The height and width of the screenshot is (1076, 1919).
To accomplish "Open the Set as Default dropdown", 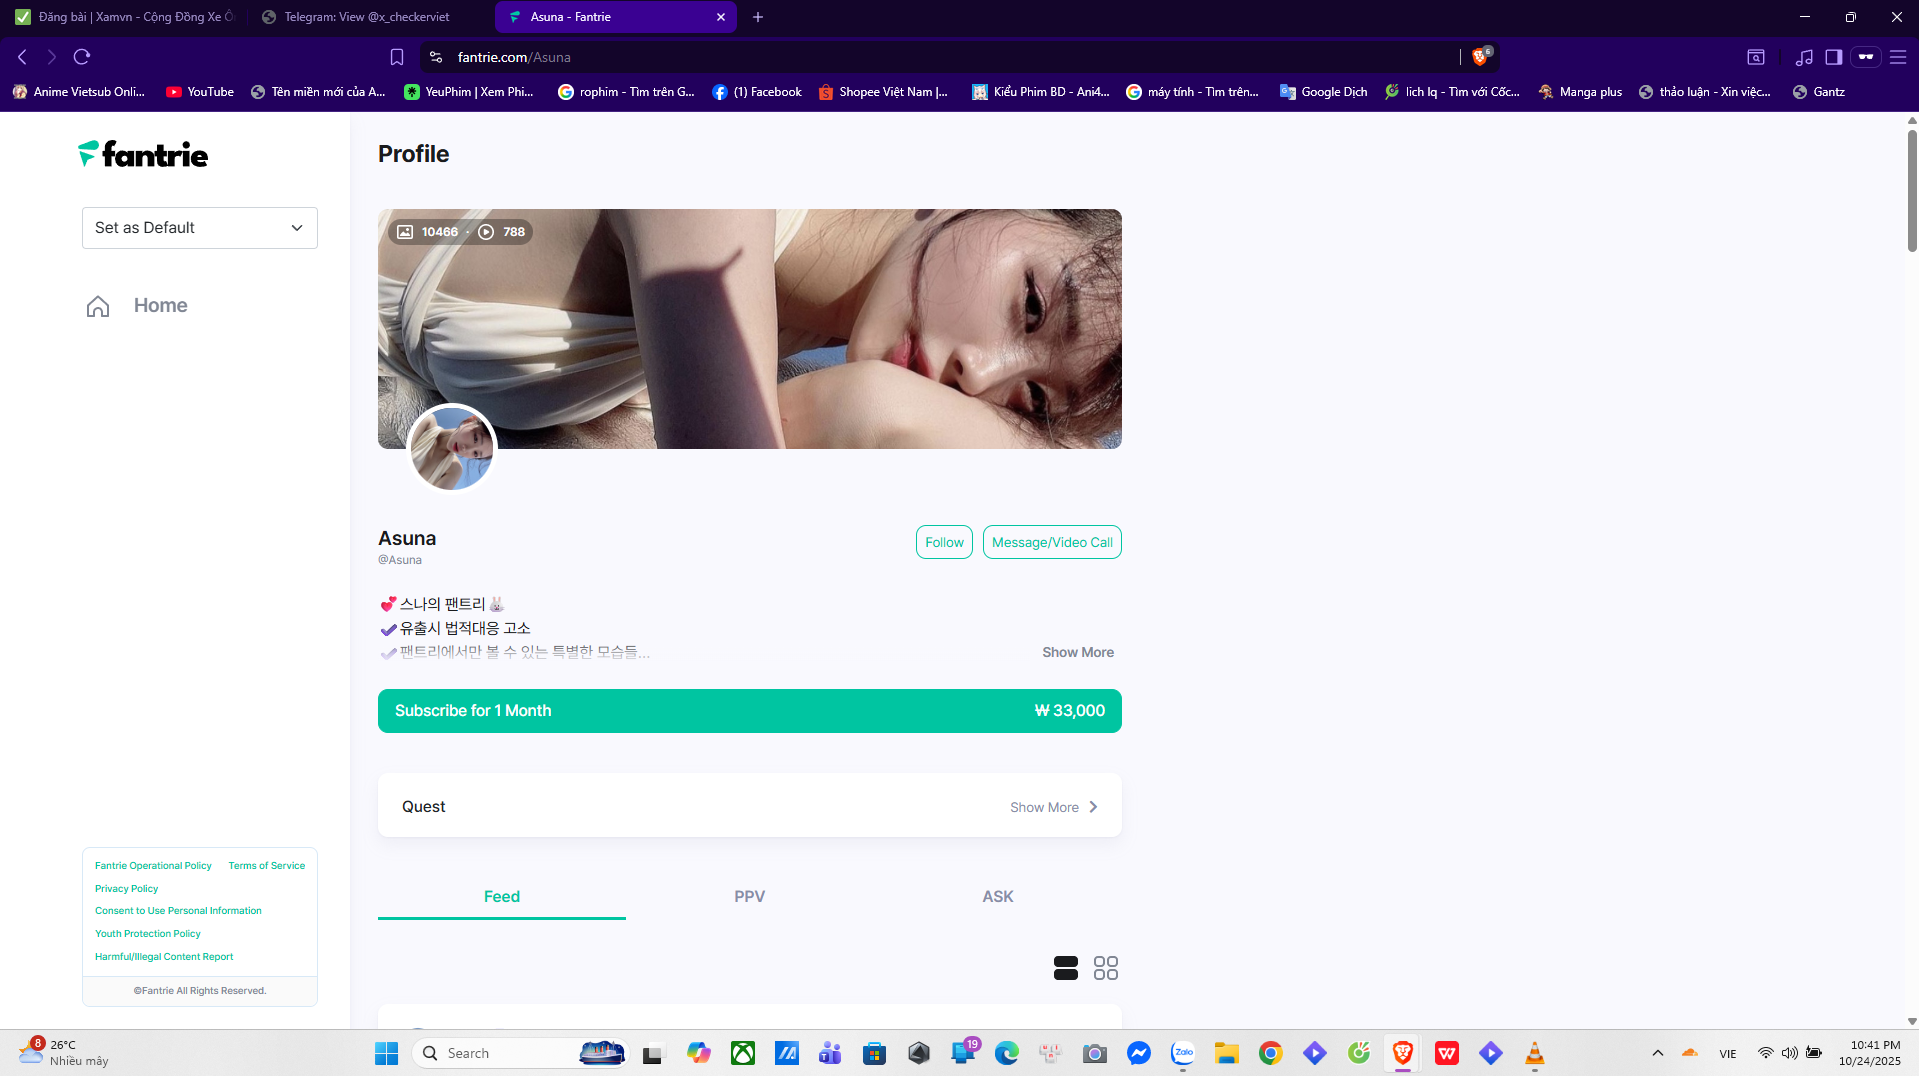I will click(x=199, y=228).
